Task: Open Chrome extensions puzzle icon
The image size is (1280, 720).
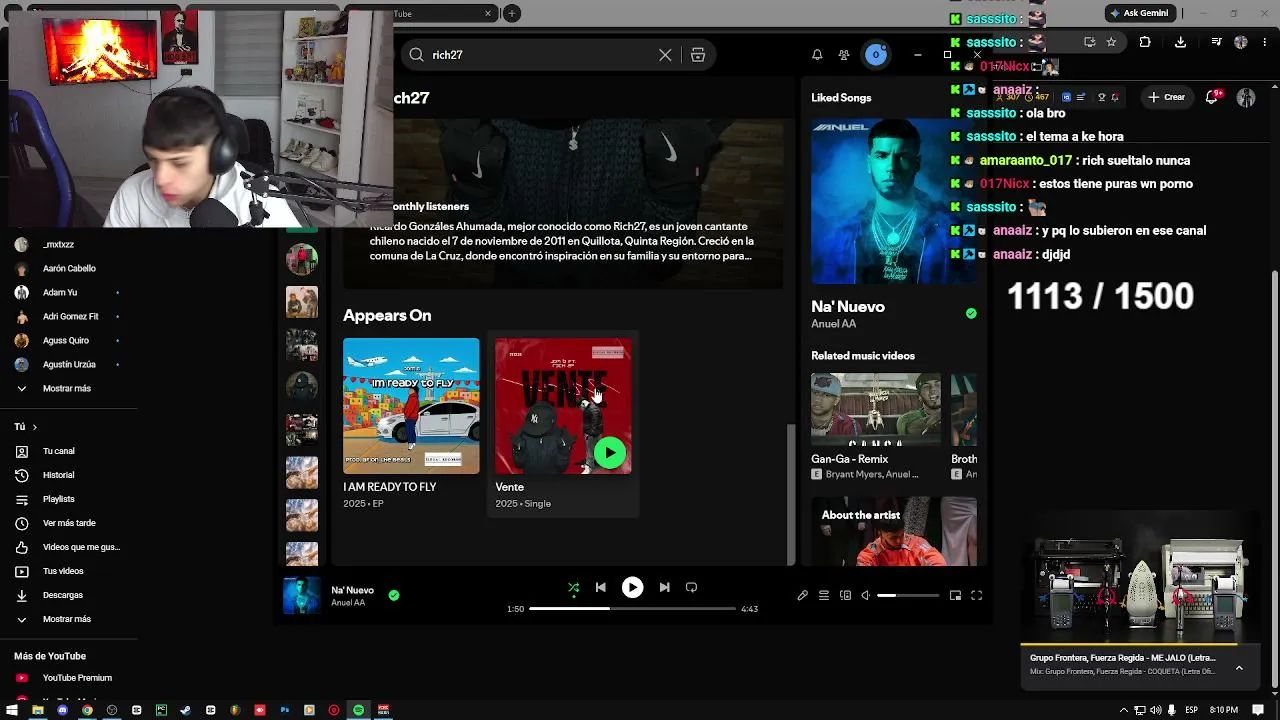Action: click(x=1145, y=42)
